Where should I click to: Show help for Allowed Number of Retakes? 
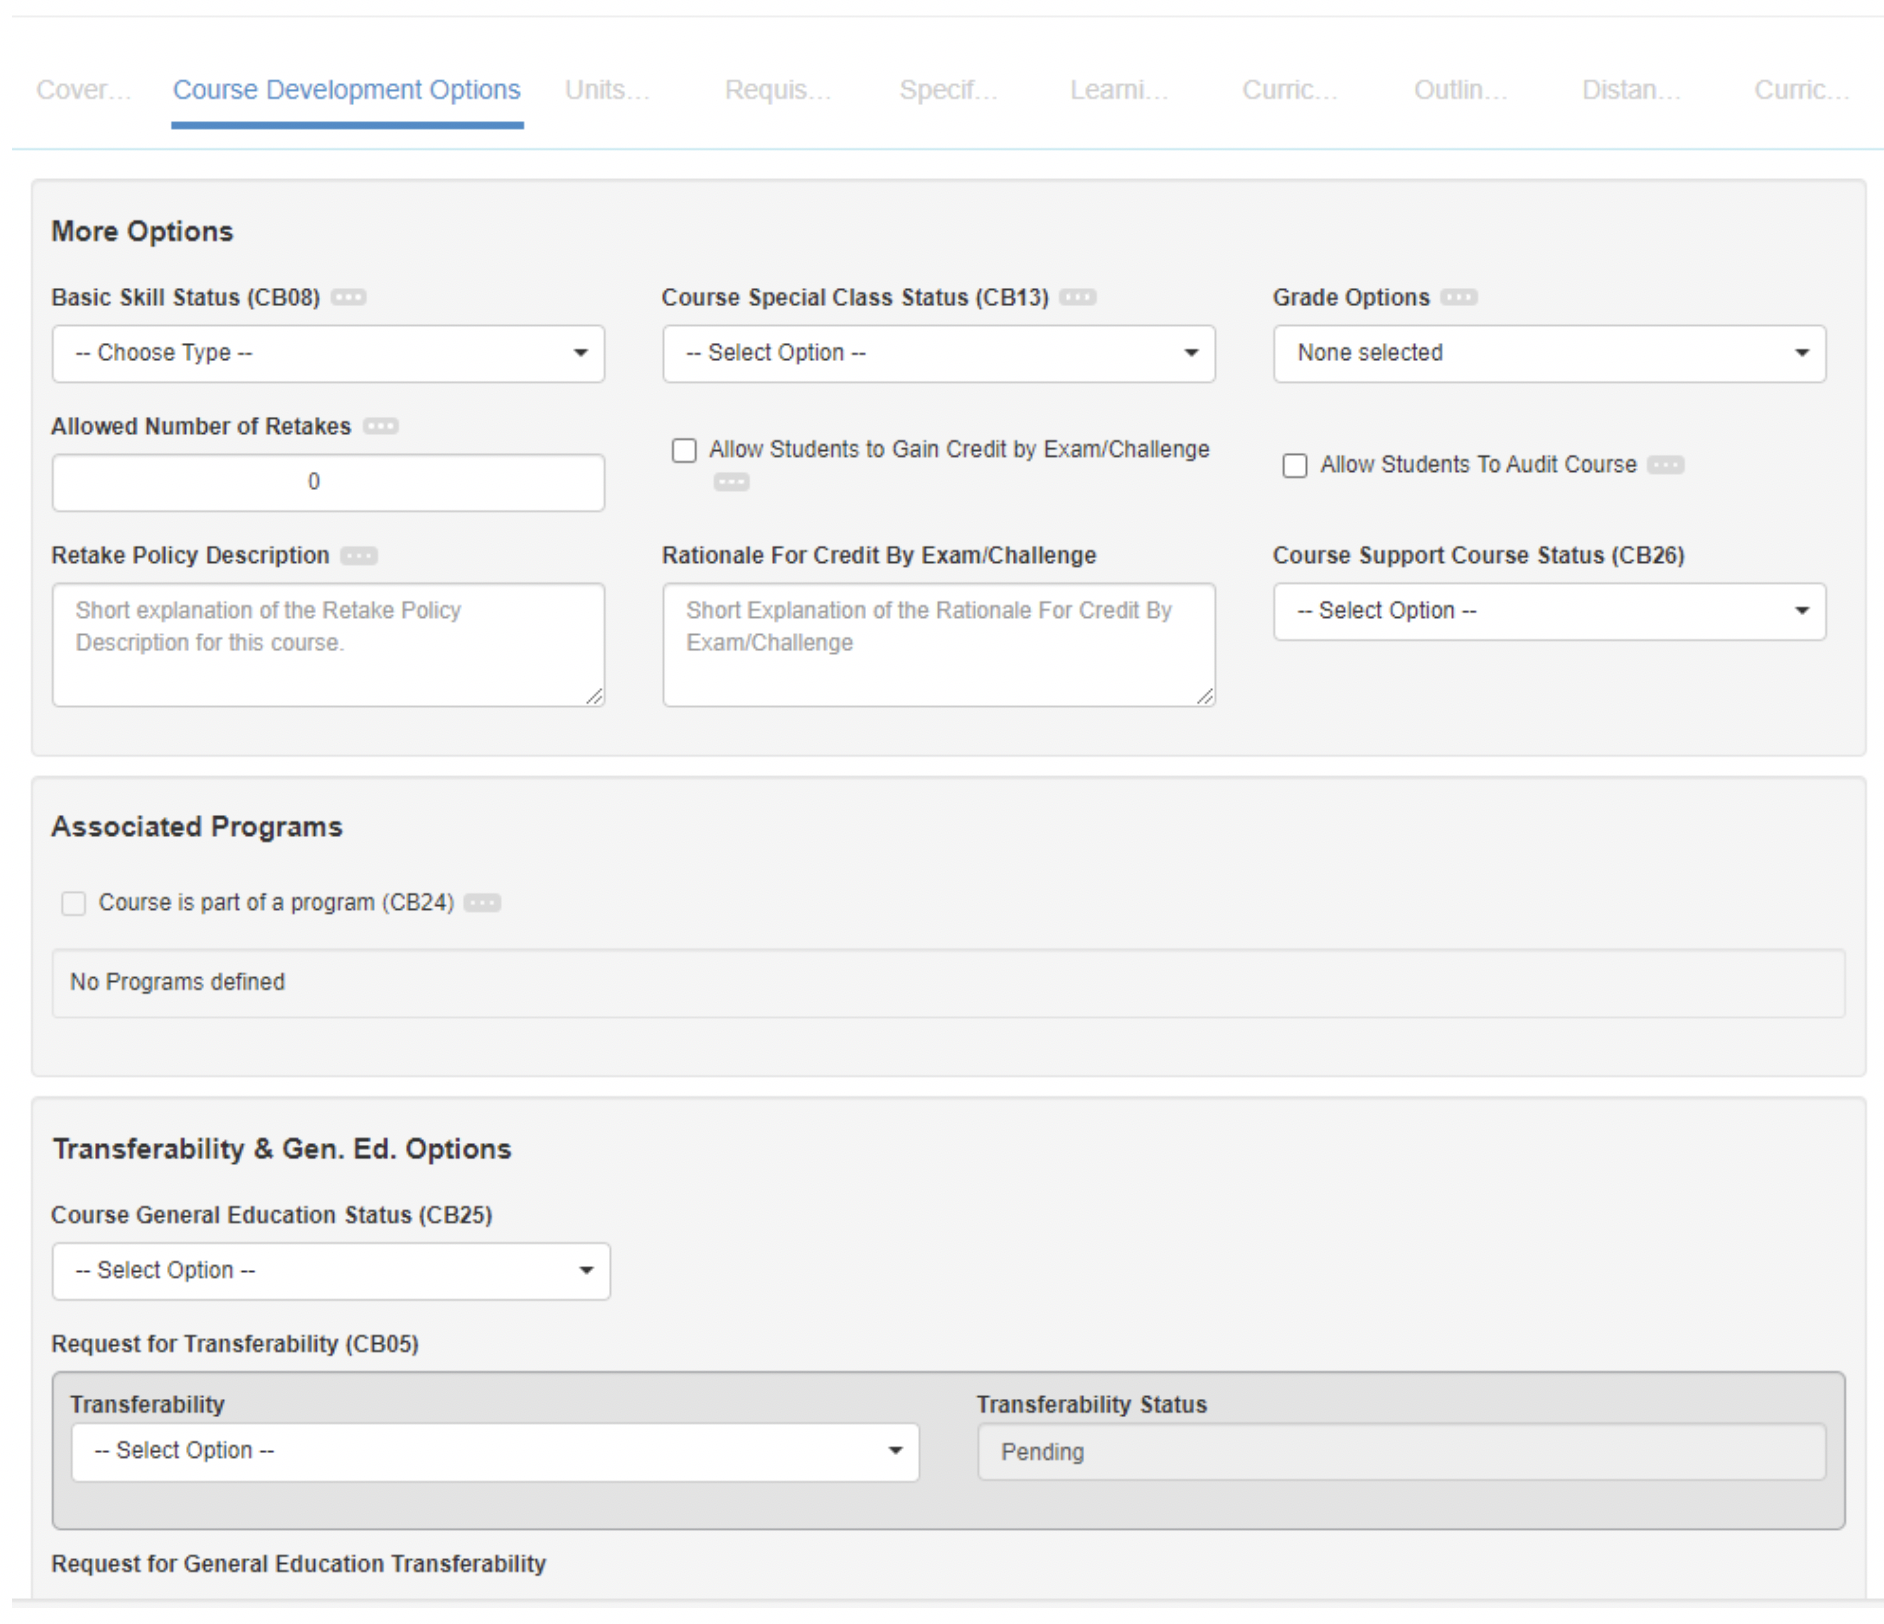click(x=380, y=426)
